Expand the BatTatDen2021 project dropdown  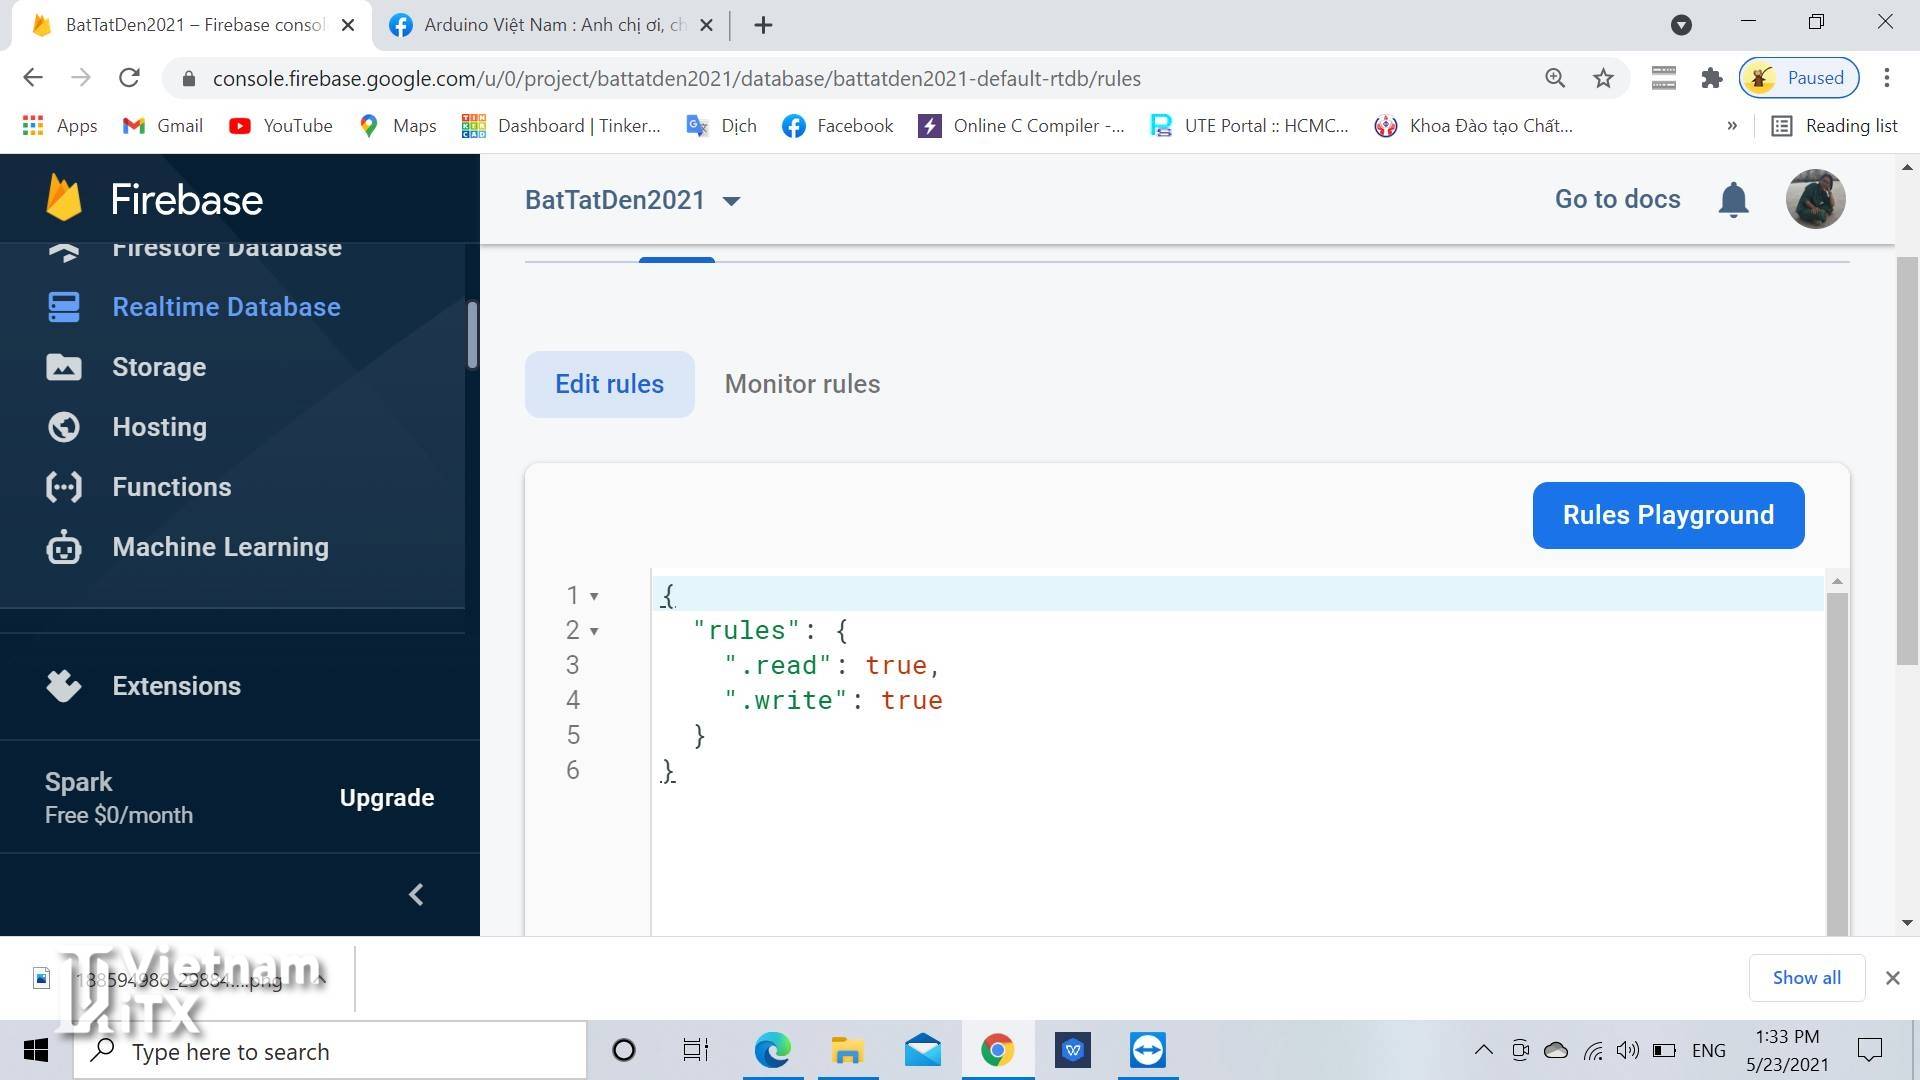point(731,201)
